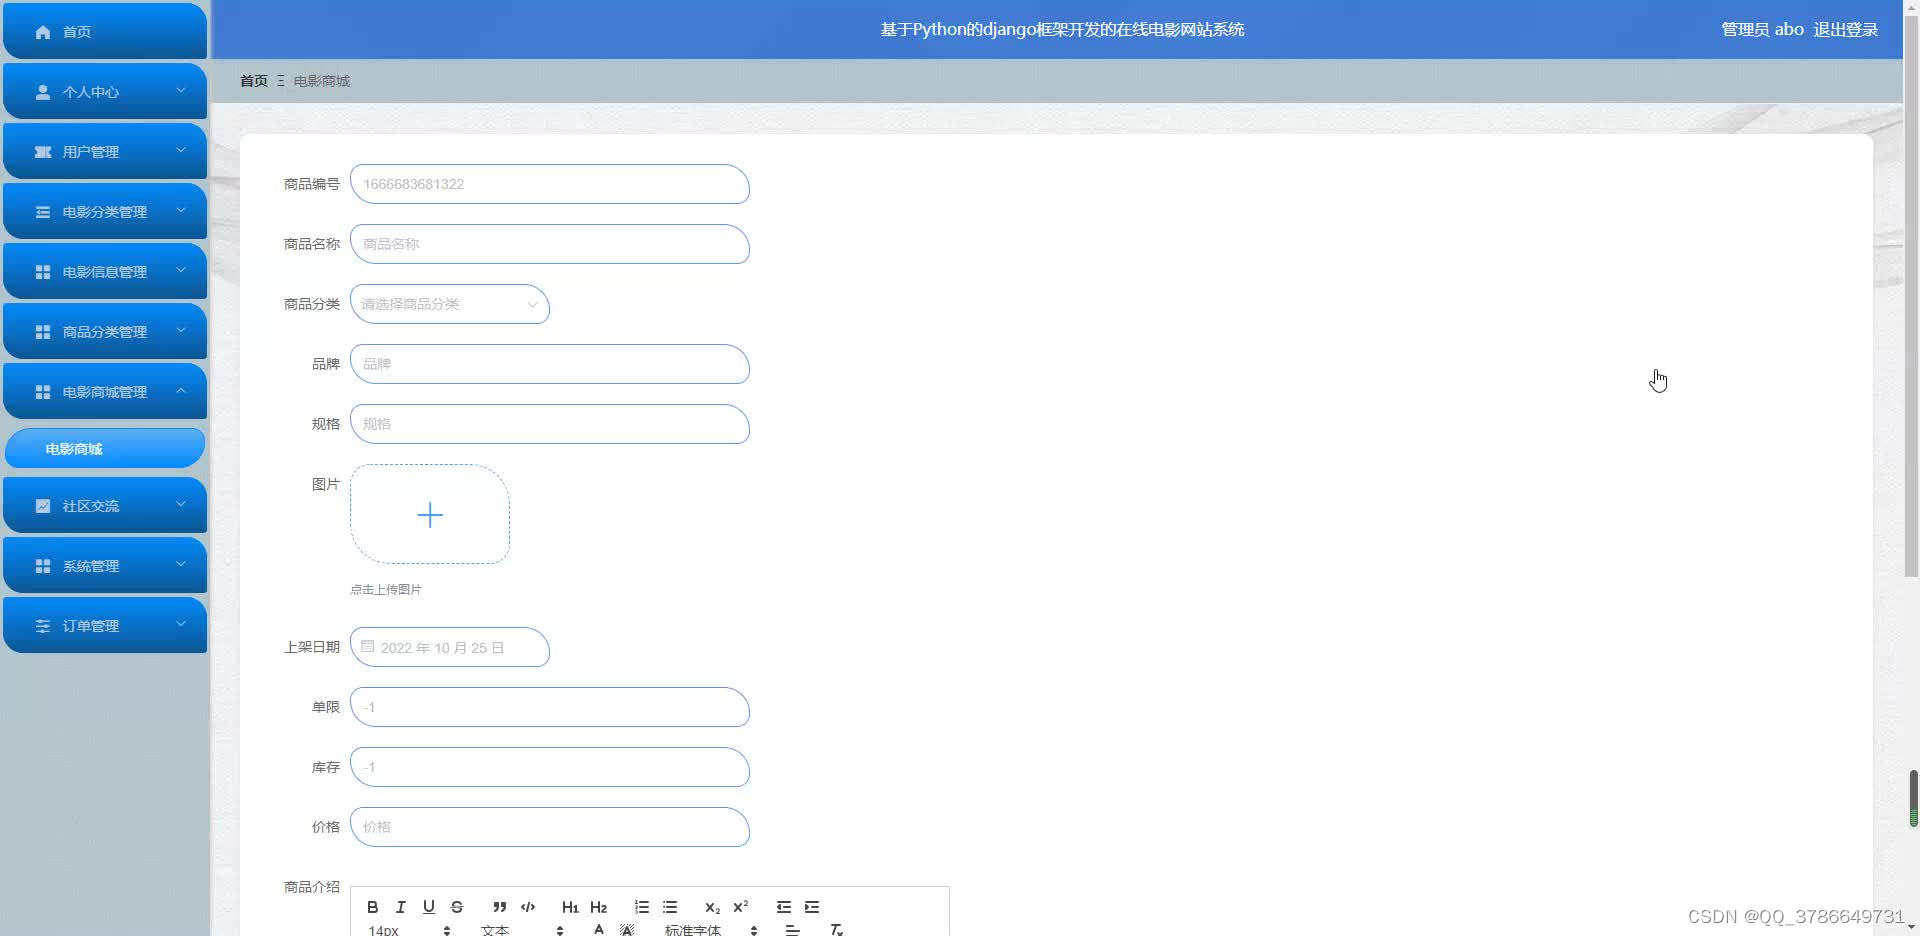
Task: Apply bold formatting in editor toolbar
Action: click(x=372, y=907)
